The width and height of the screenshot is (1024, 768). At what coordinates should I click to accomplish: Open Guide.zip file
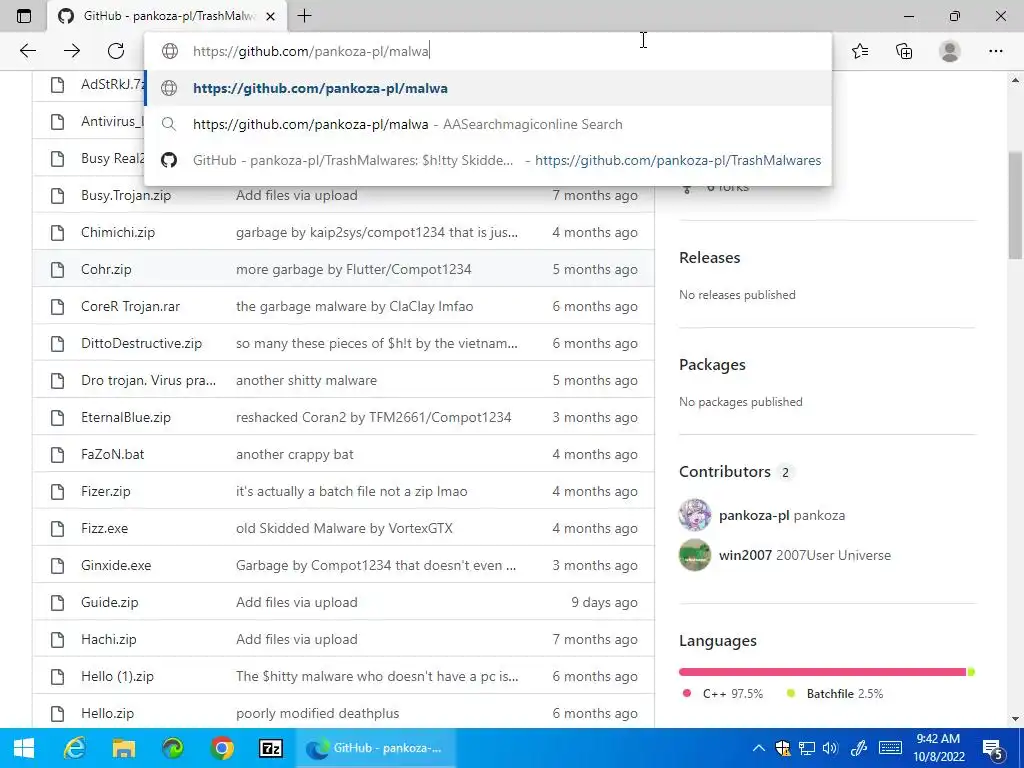coord(110,602)
